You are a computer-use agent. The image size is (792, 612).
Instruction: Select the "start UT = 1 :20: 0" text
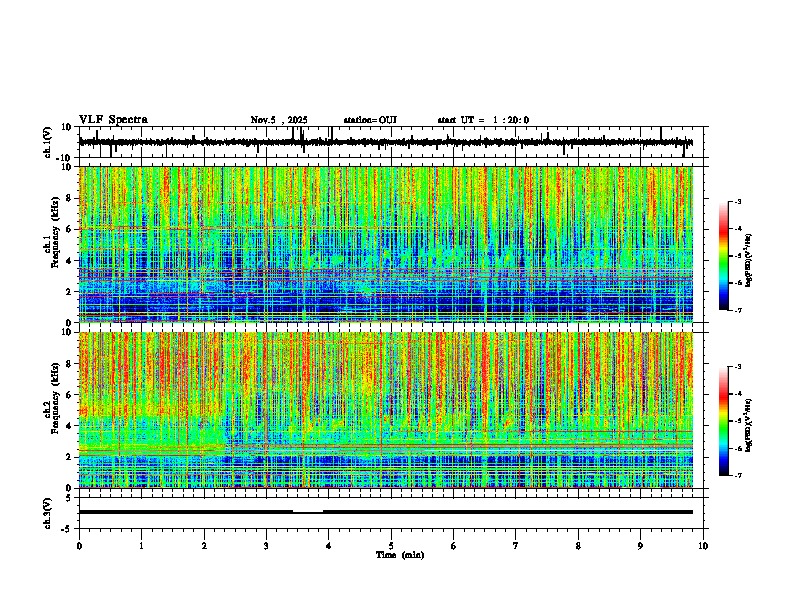483,120
